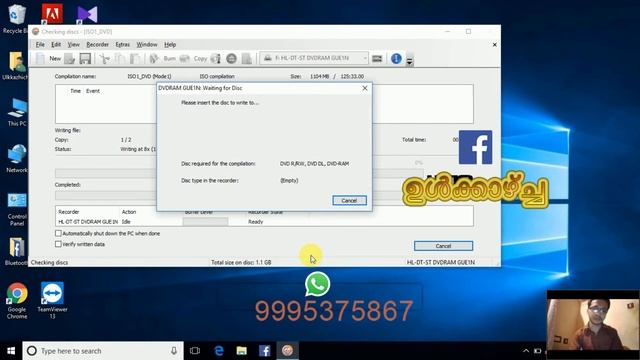Click the 'Idle' action cell
Viewport: 640px width, 360px height.
126,222
